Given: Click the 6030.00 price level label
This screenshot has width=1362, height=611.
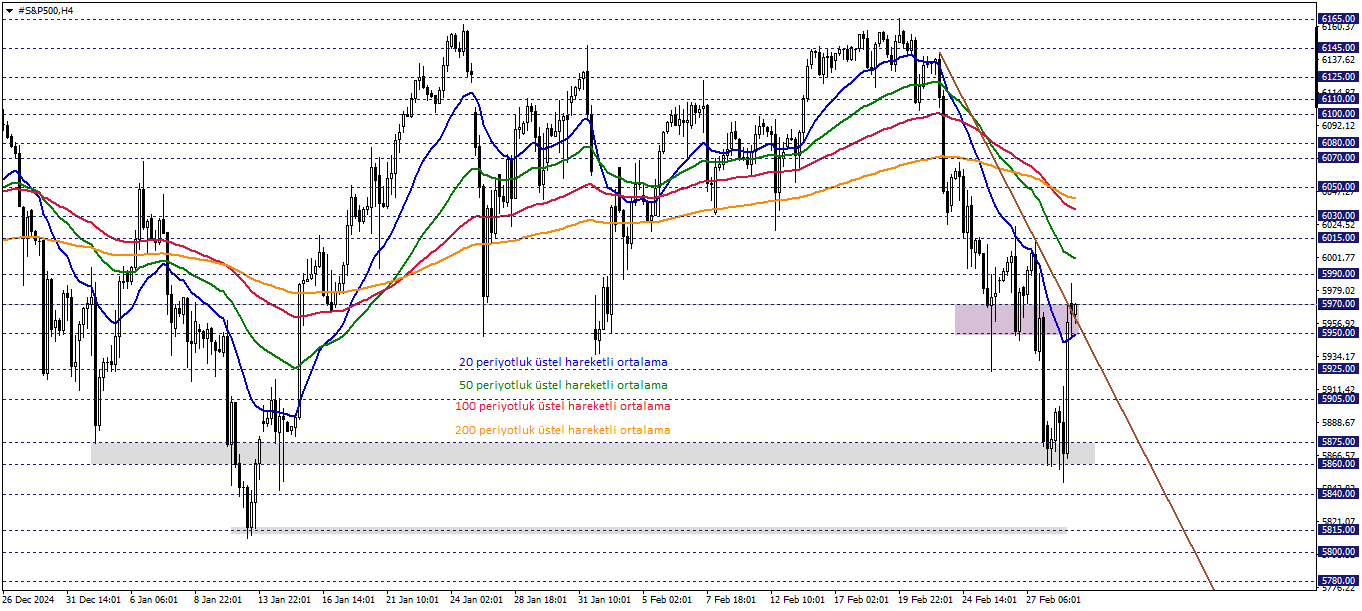Looking at the screenshot, I should pyautogui.click(x=1338, y=215).
